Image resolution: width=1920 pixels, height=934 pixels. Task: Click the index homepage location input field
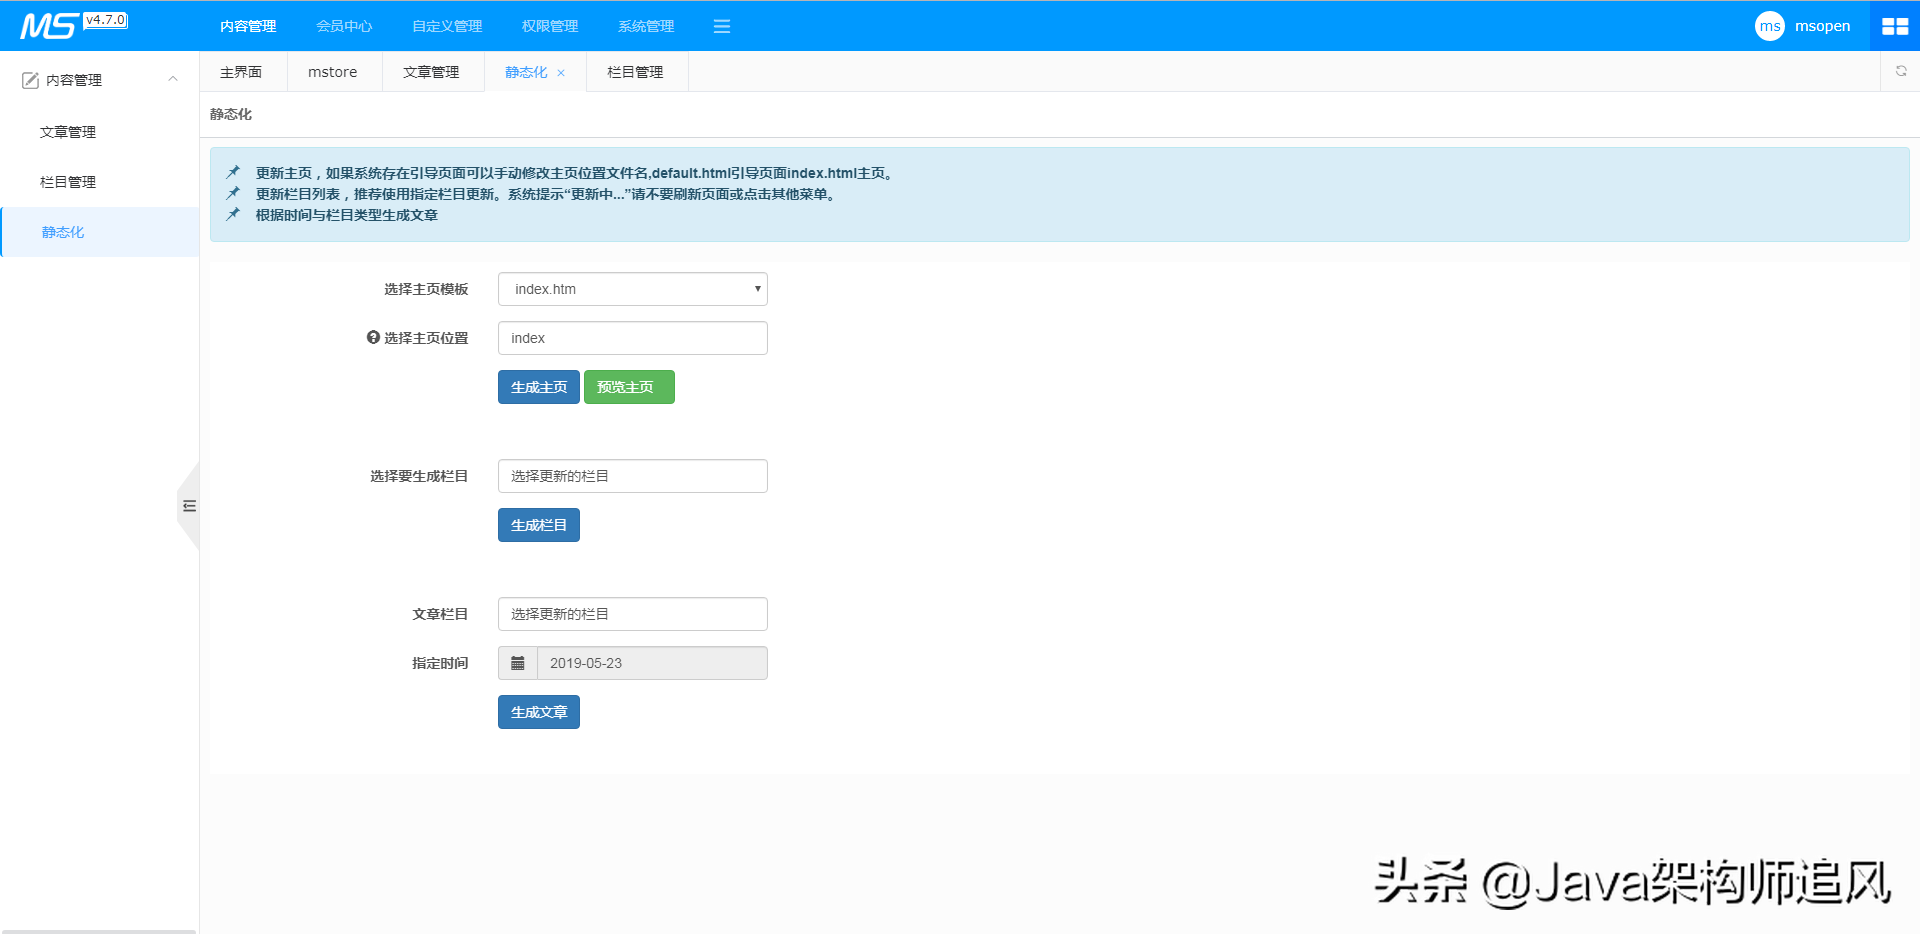[x=632, y=338]
